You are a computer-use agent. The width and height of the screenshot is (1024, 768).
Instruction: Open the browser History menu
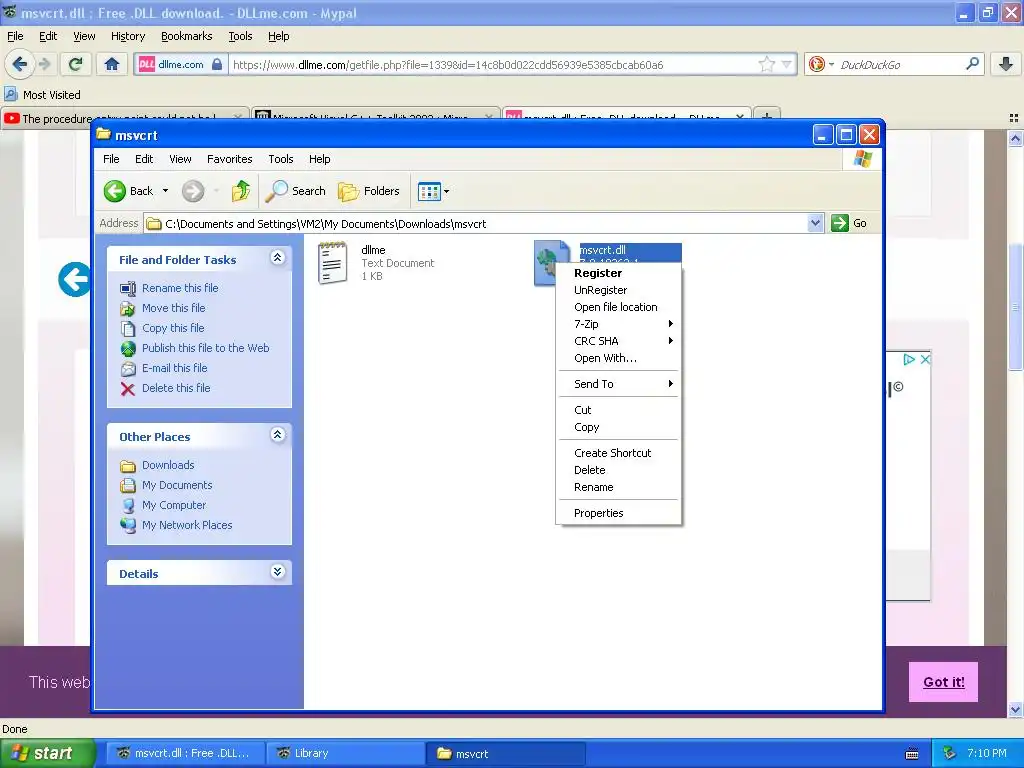[127, 37]
